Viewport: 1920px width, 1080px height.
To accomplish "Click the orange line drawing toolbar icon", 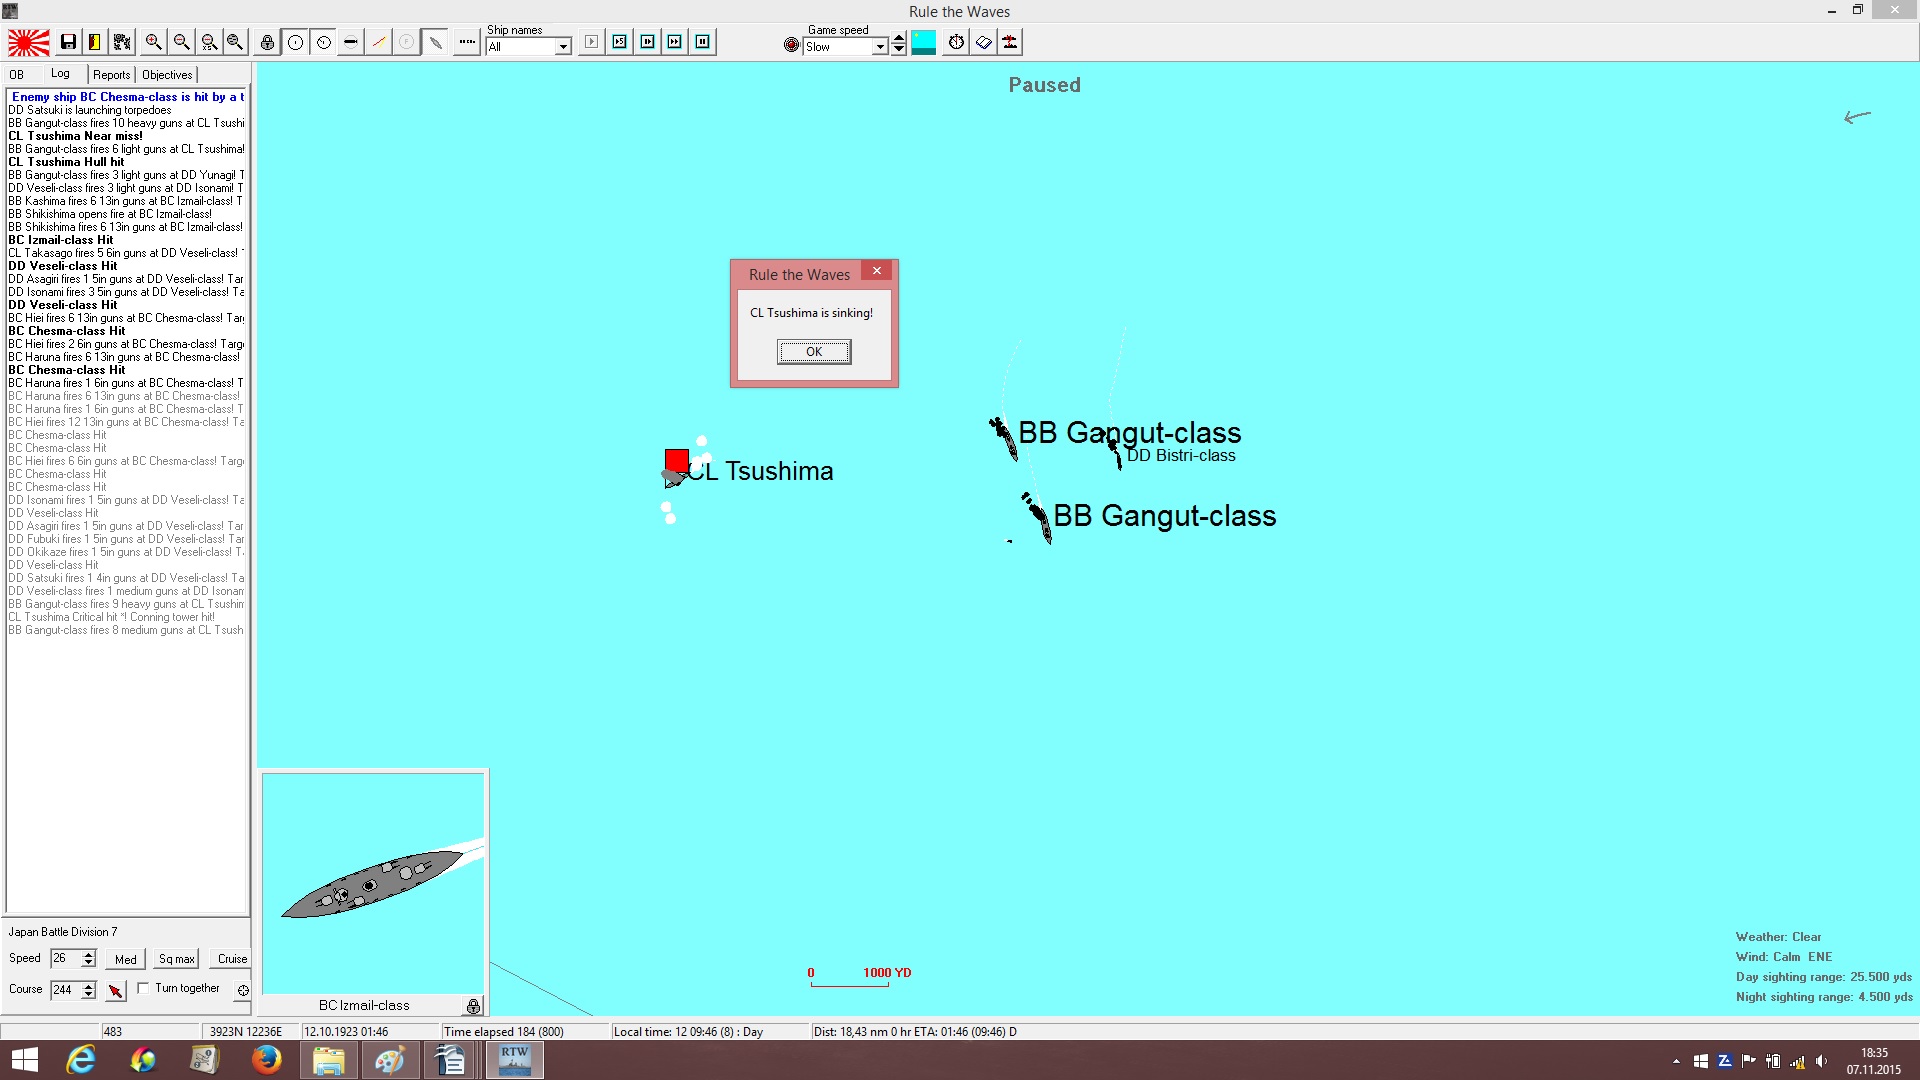I will click(379, 42).
